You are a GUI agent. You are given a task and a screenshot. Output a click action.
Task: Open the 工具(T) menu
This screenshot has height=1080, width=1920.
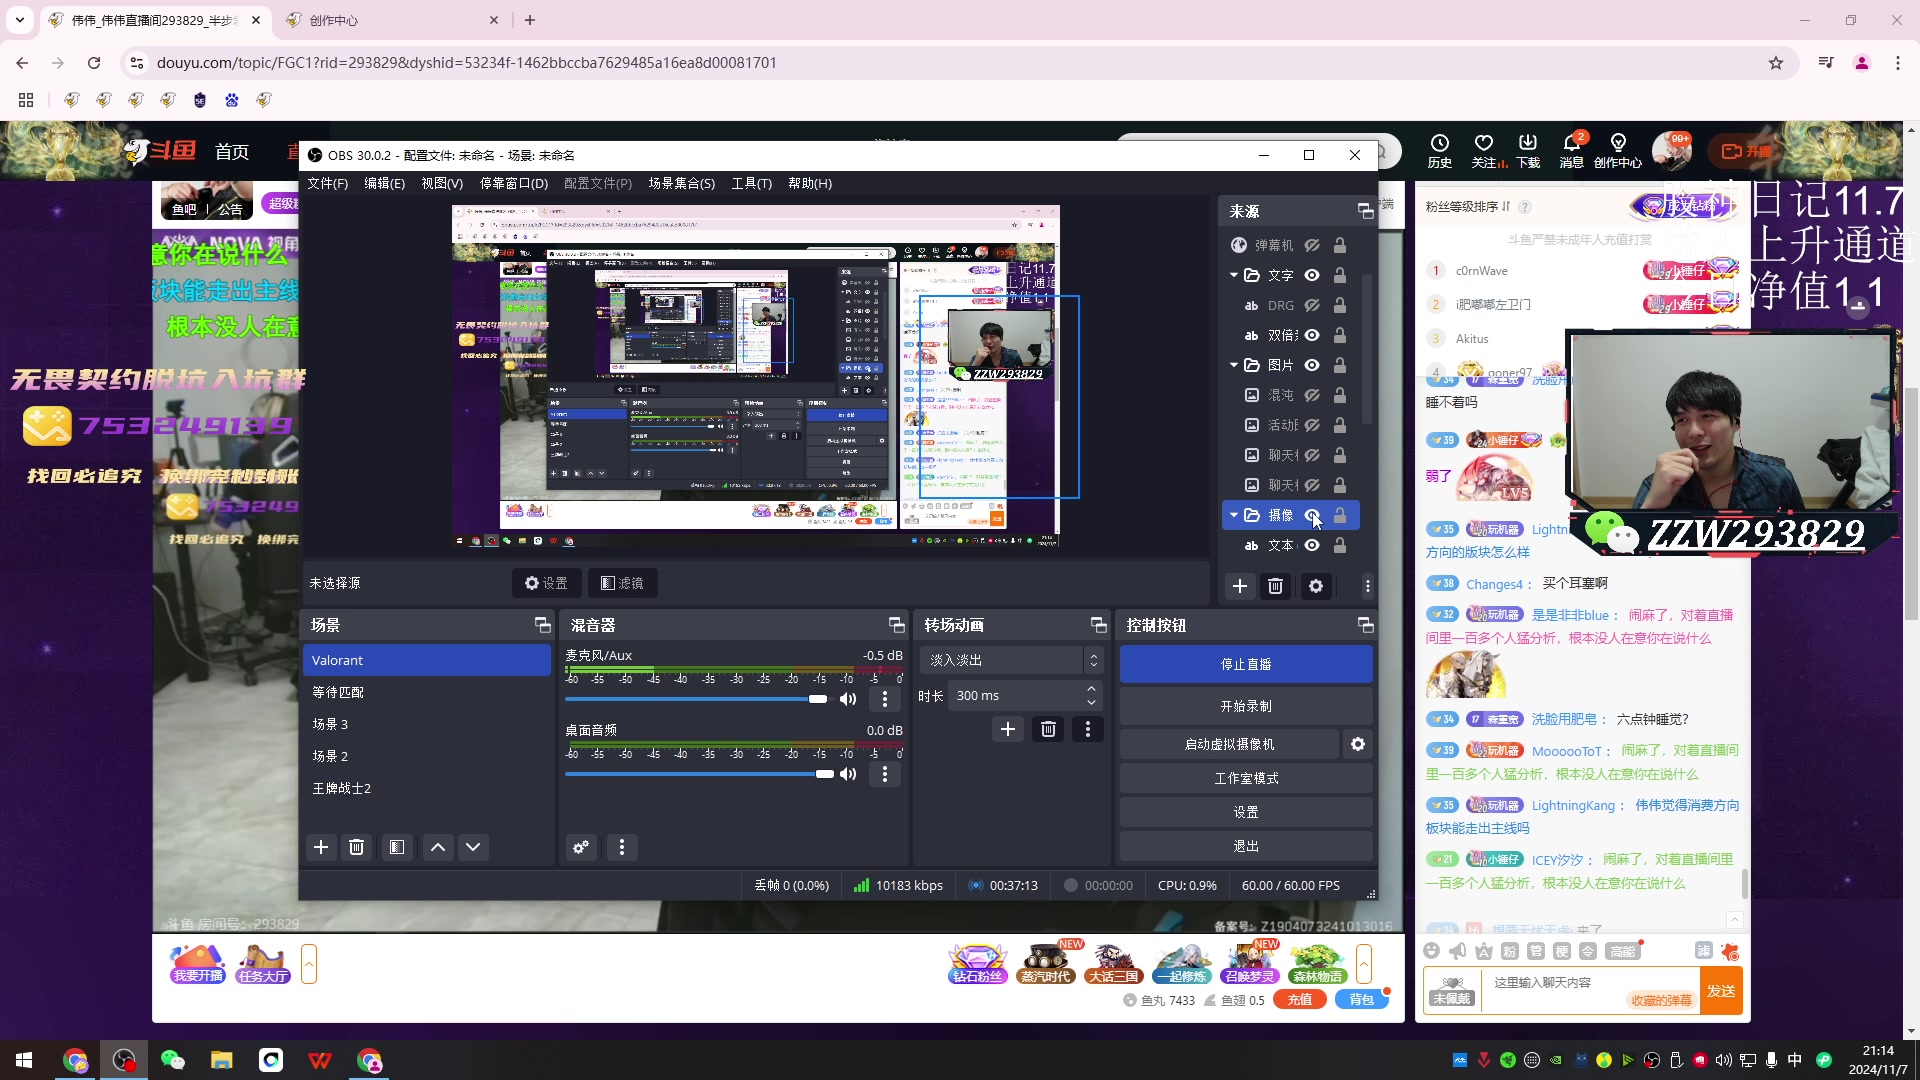(751, 183)
